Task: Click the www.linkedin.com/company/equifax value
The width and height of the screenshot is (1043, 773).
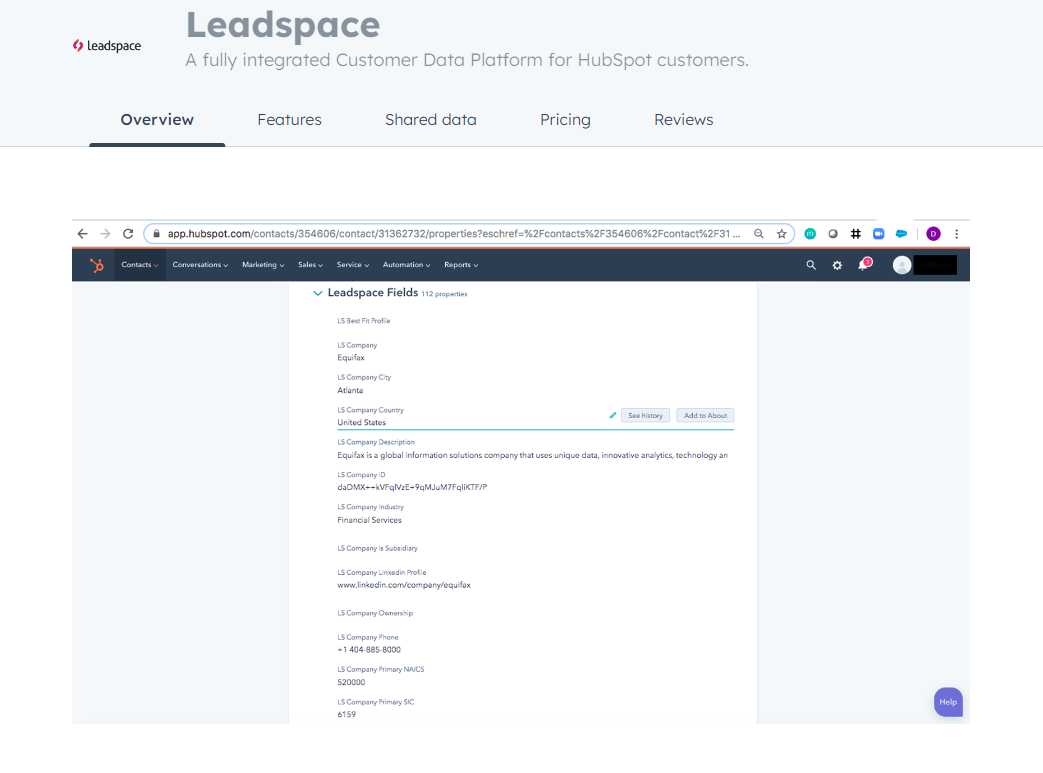Action: pyautogui.click(x=404, y=585)
